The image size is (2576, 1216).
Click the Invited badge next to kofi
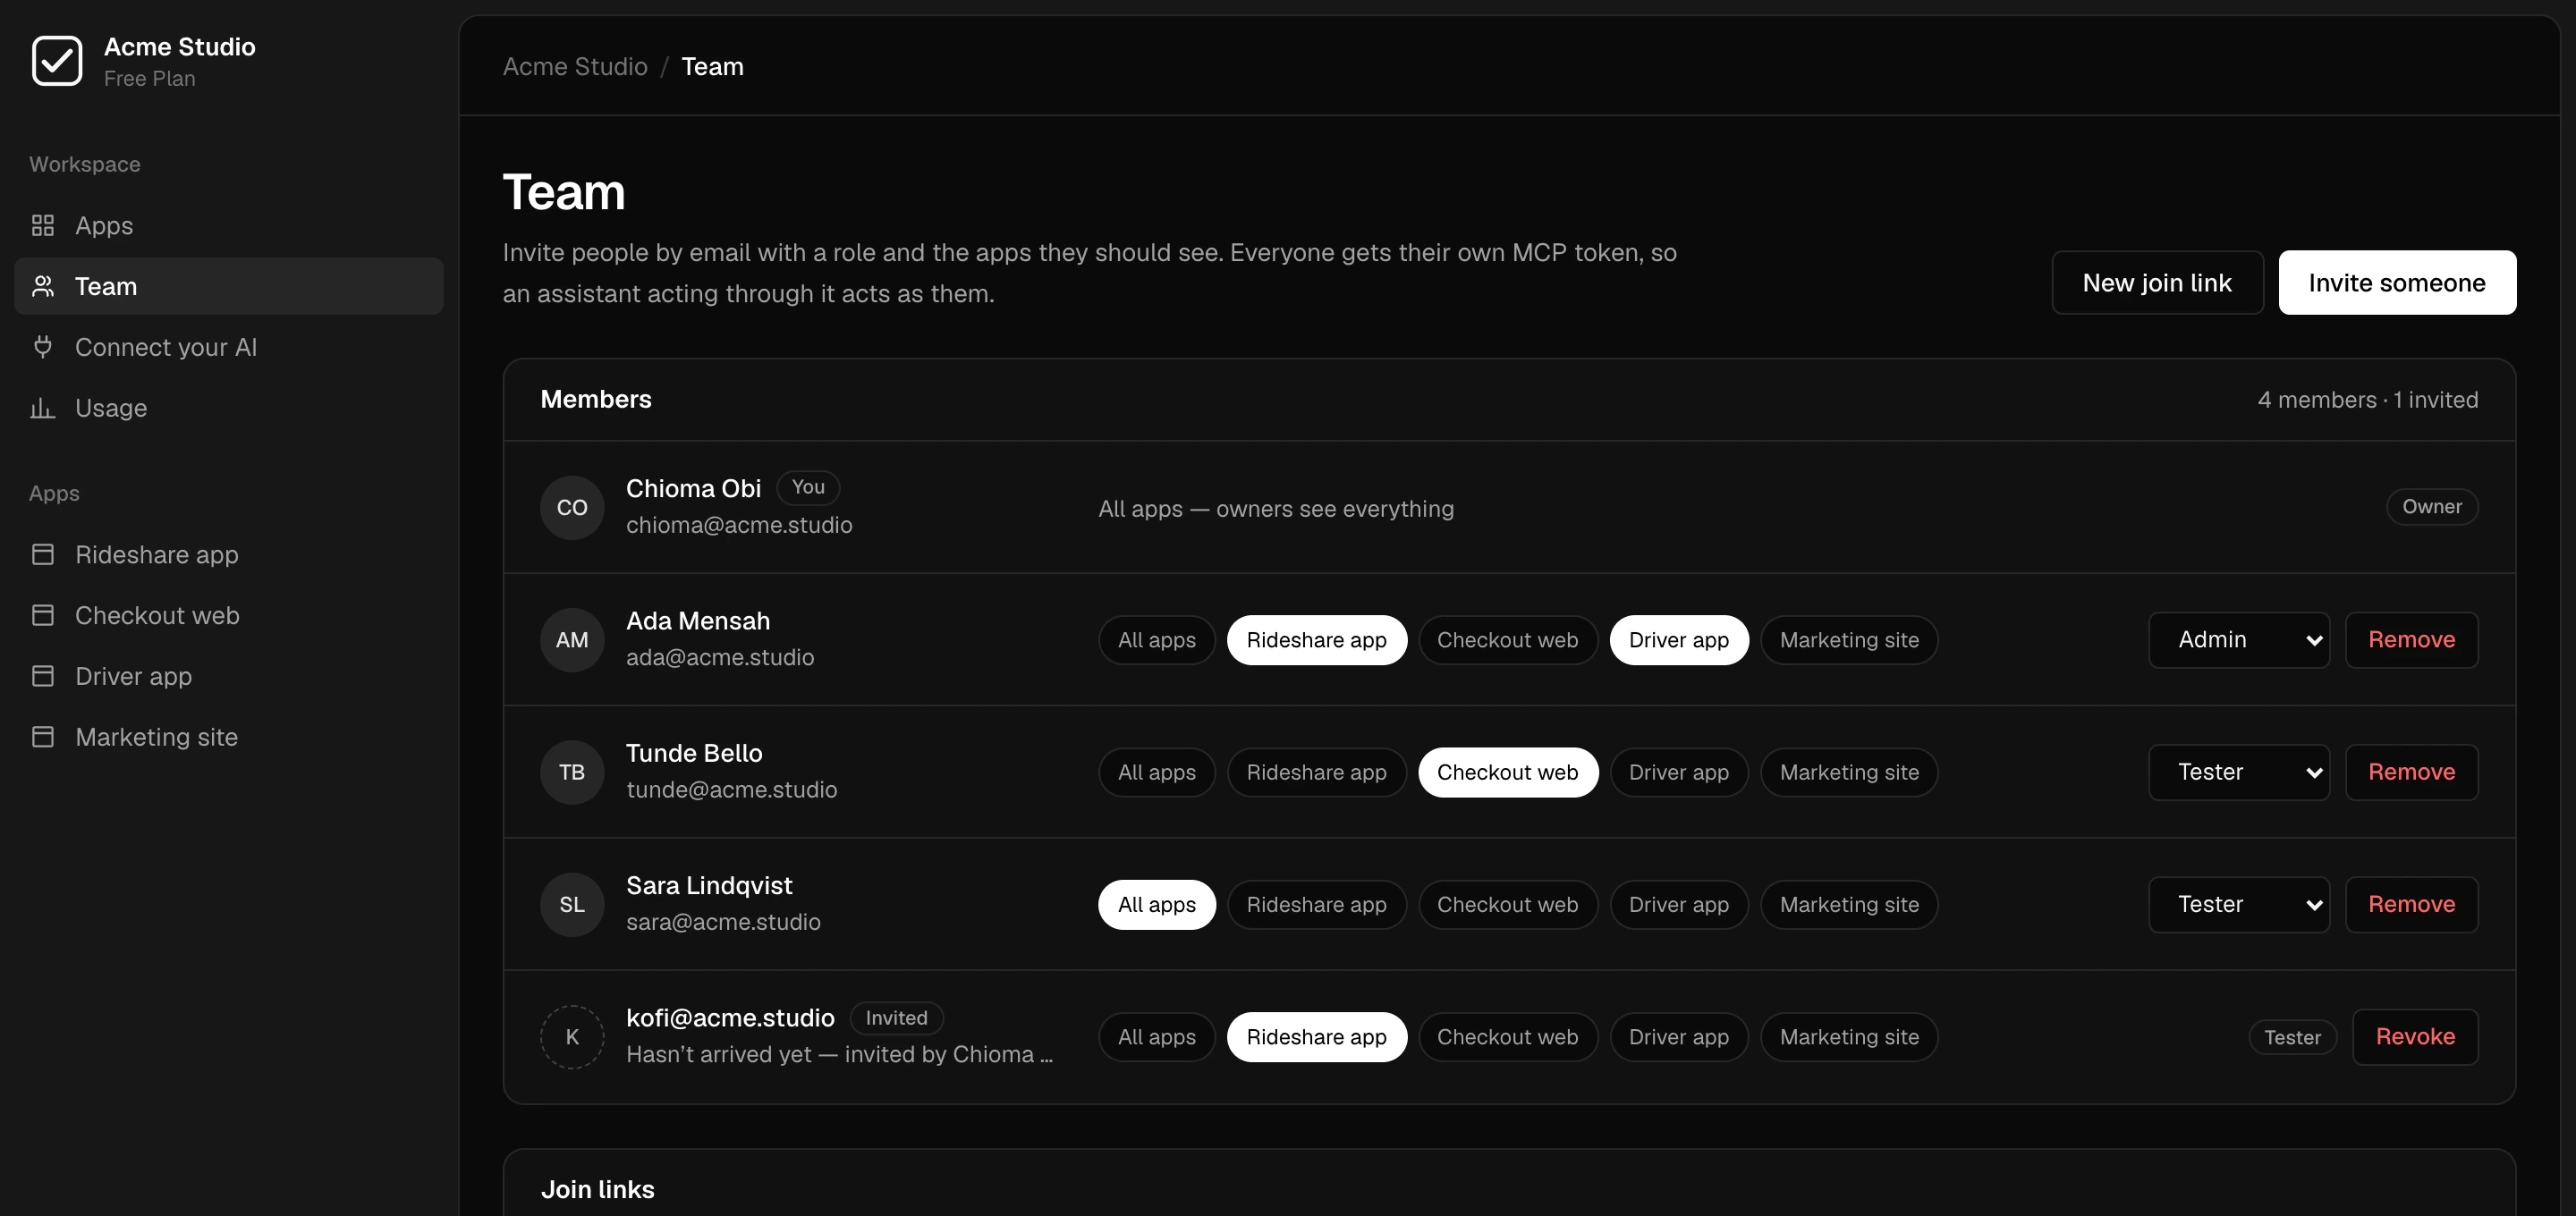tap(896, 1018)
